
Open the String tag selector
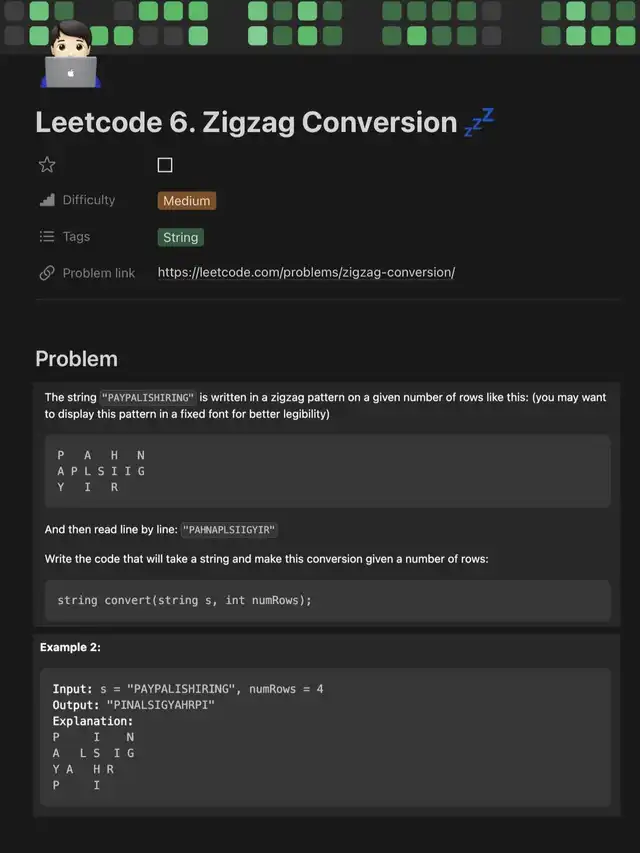[x=181, y=237]
